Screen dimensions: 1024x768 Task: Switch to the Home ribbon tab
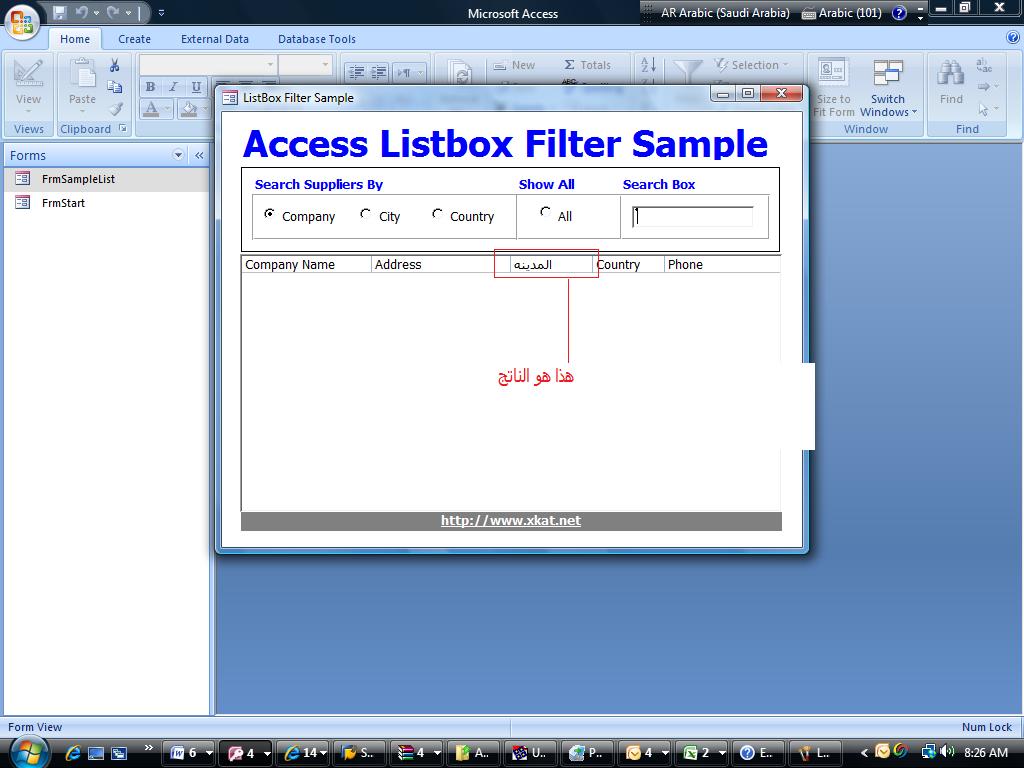[x=75, y=39]
